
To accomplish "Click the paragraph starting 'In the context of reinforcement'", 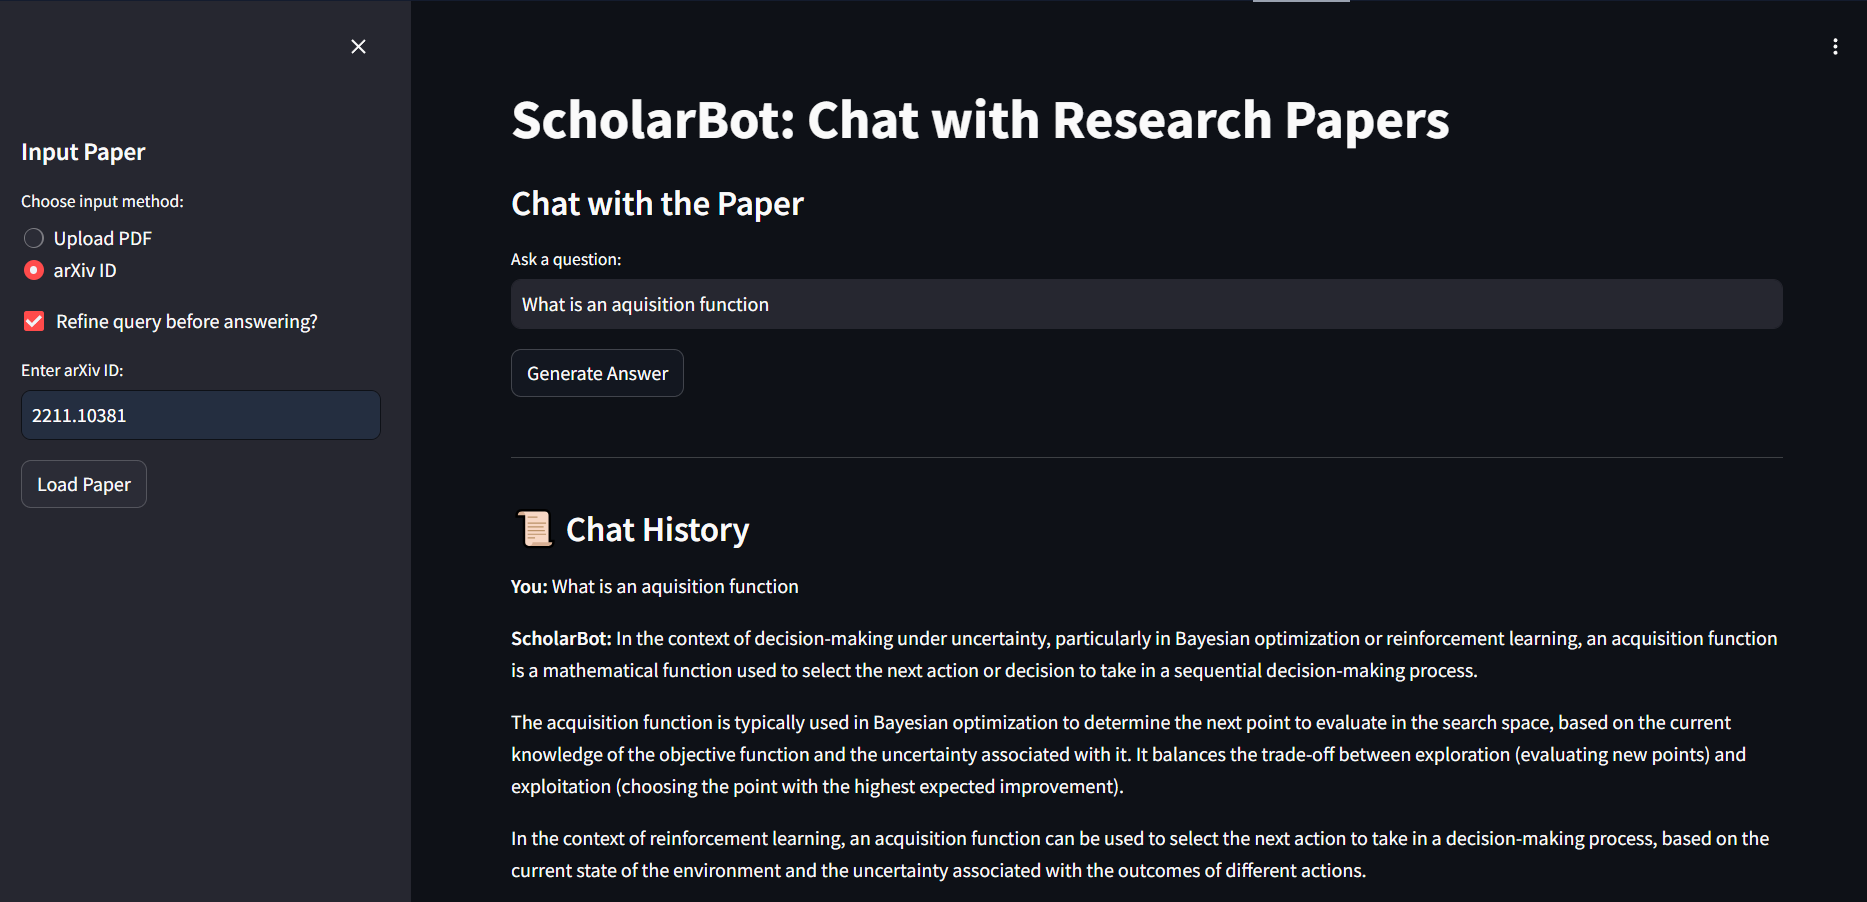I will point(1140,854).
